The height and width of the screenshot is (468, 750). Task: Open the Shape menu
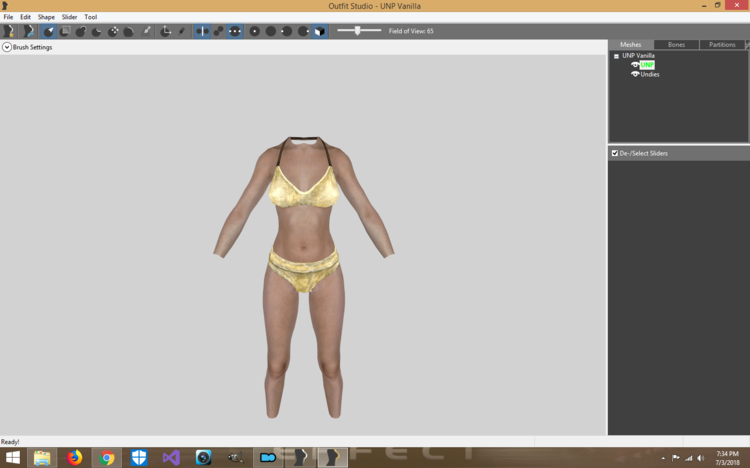tap(46, 17)
